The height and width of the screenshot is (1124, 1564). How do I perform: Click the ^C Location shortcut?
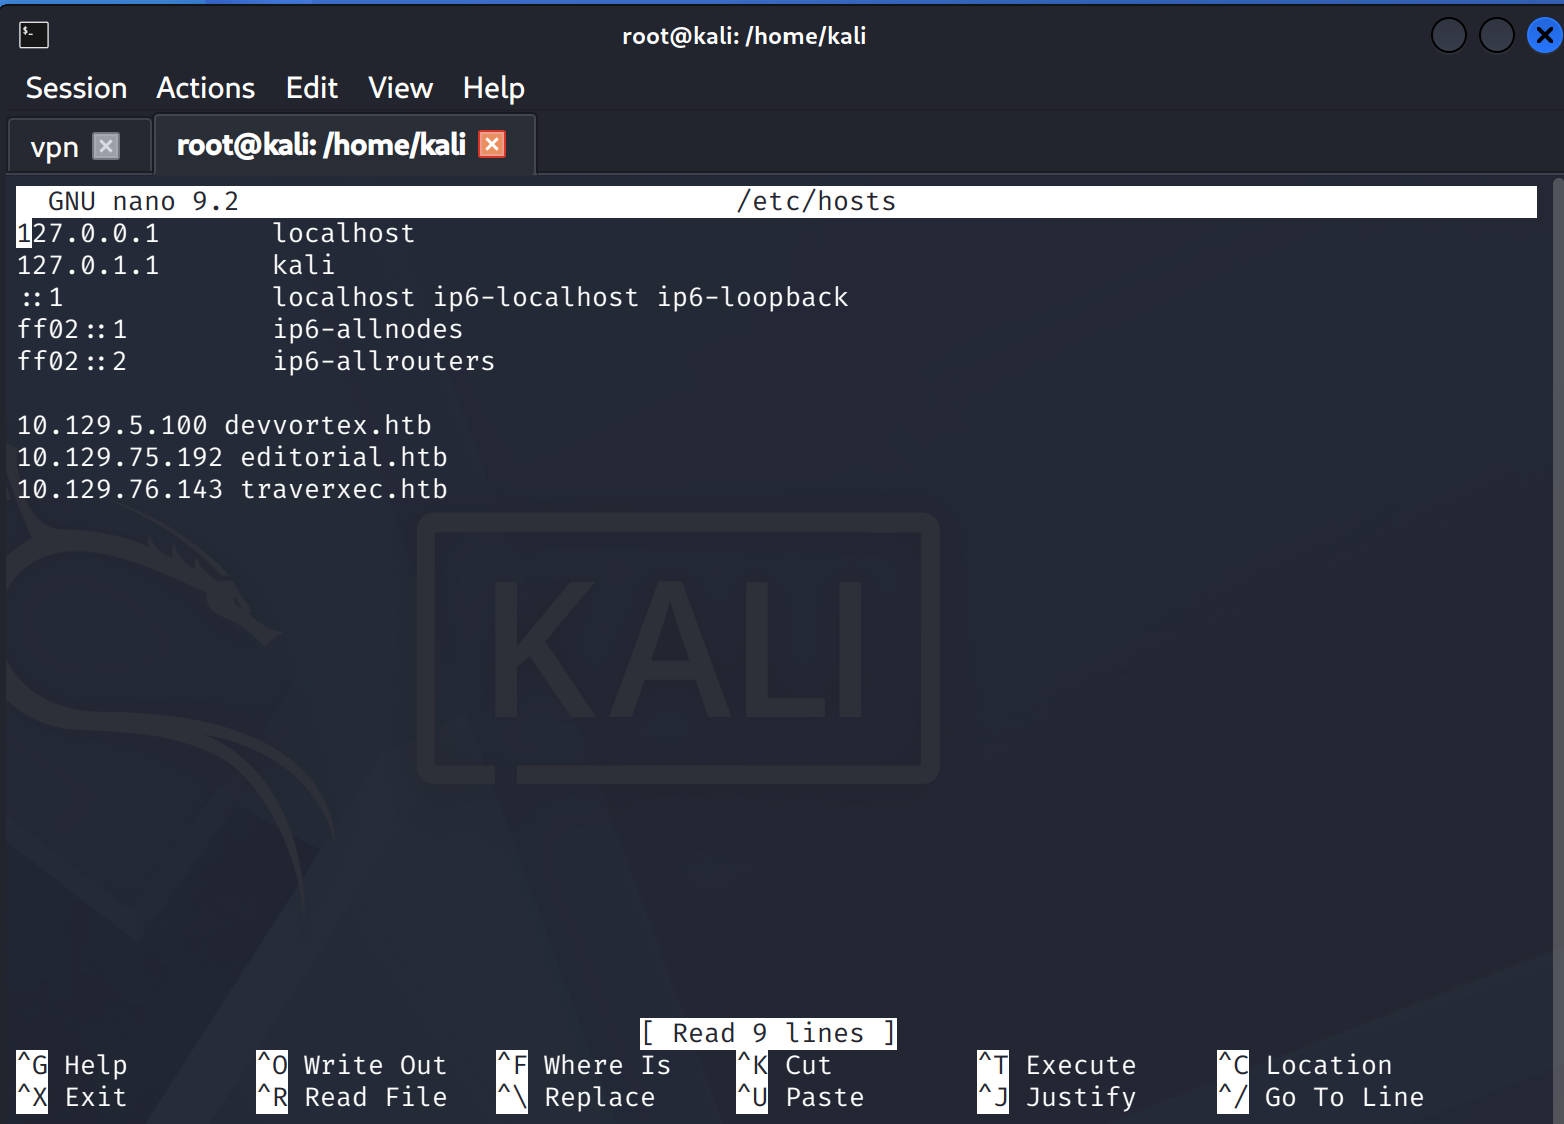[1305, 1065]
